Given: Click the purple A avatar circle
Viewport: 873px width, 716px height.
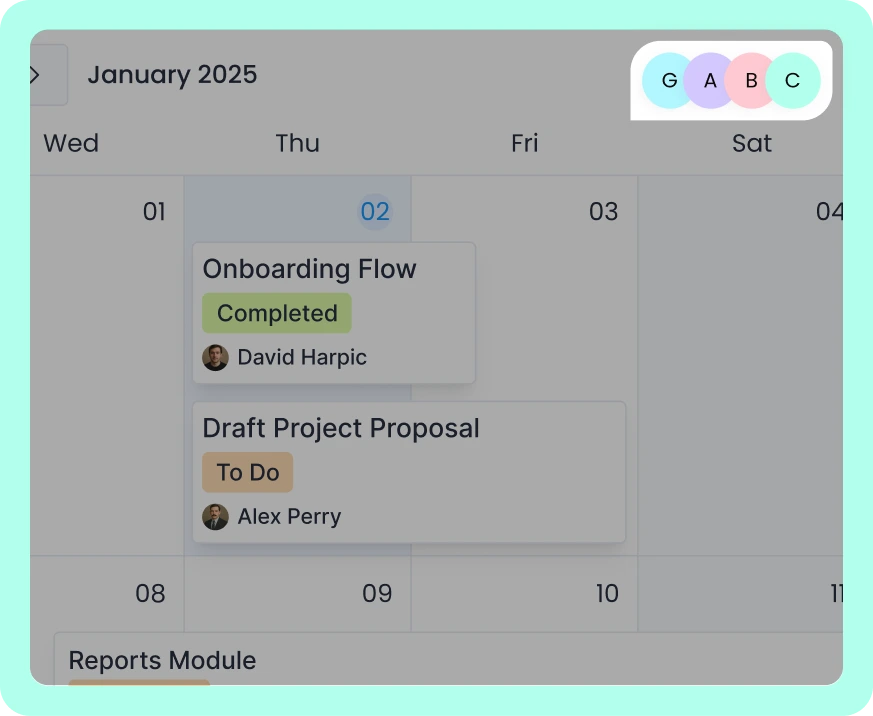Looking at the screenshot, I should (710, 81).
